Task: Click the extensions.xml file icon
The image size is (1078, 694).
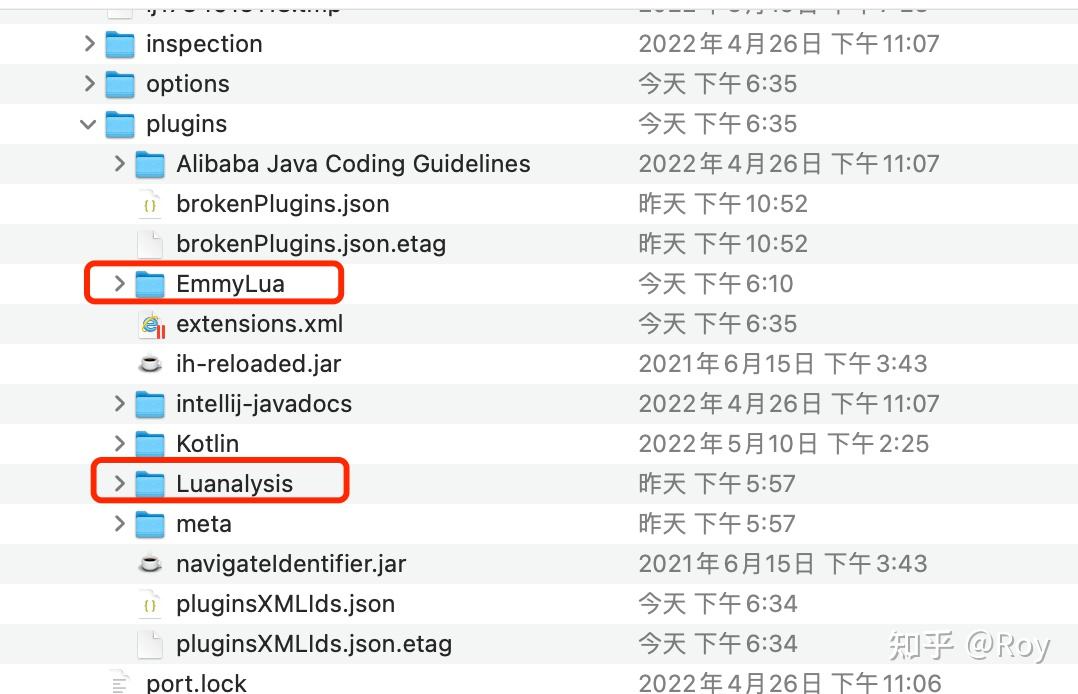Action: tap(150, 323)
